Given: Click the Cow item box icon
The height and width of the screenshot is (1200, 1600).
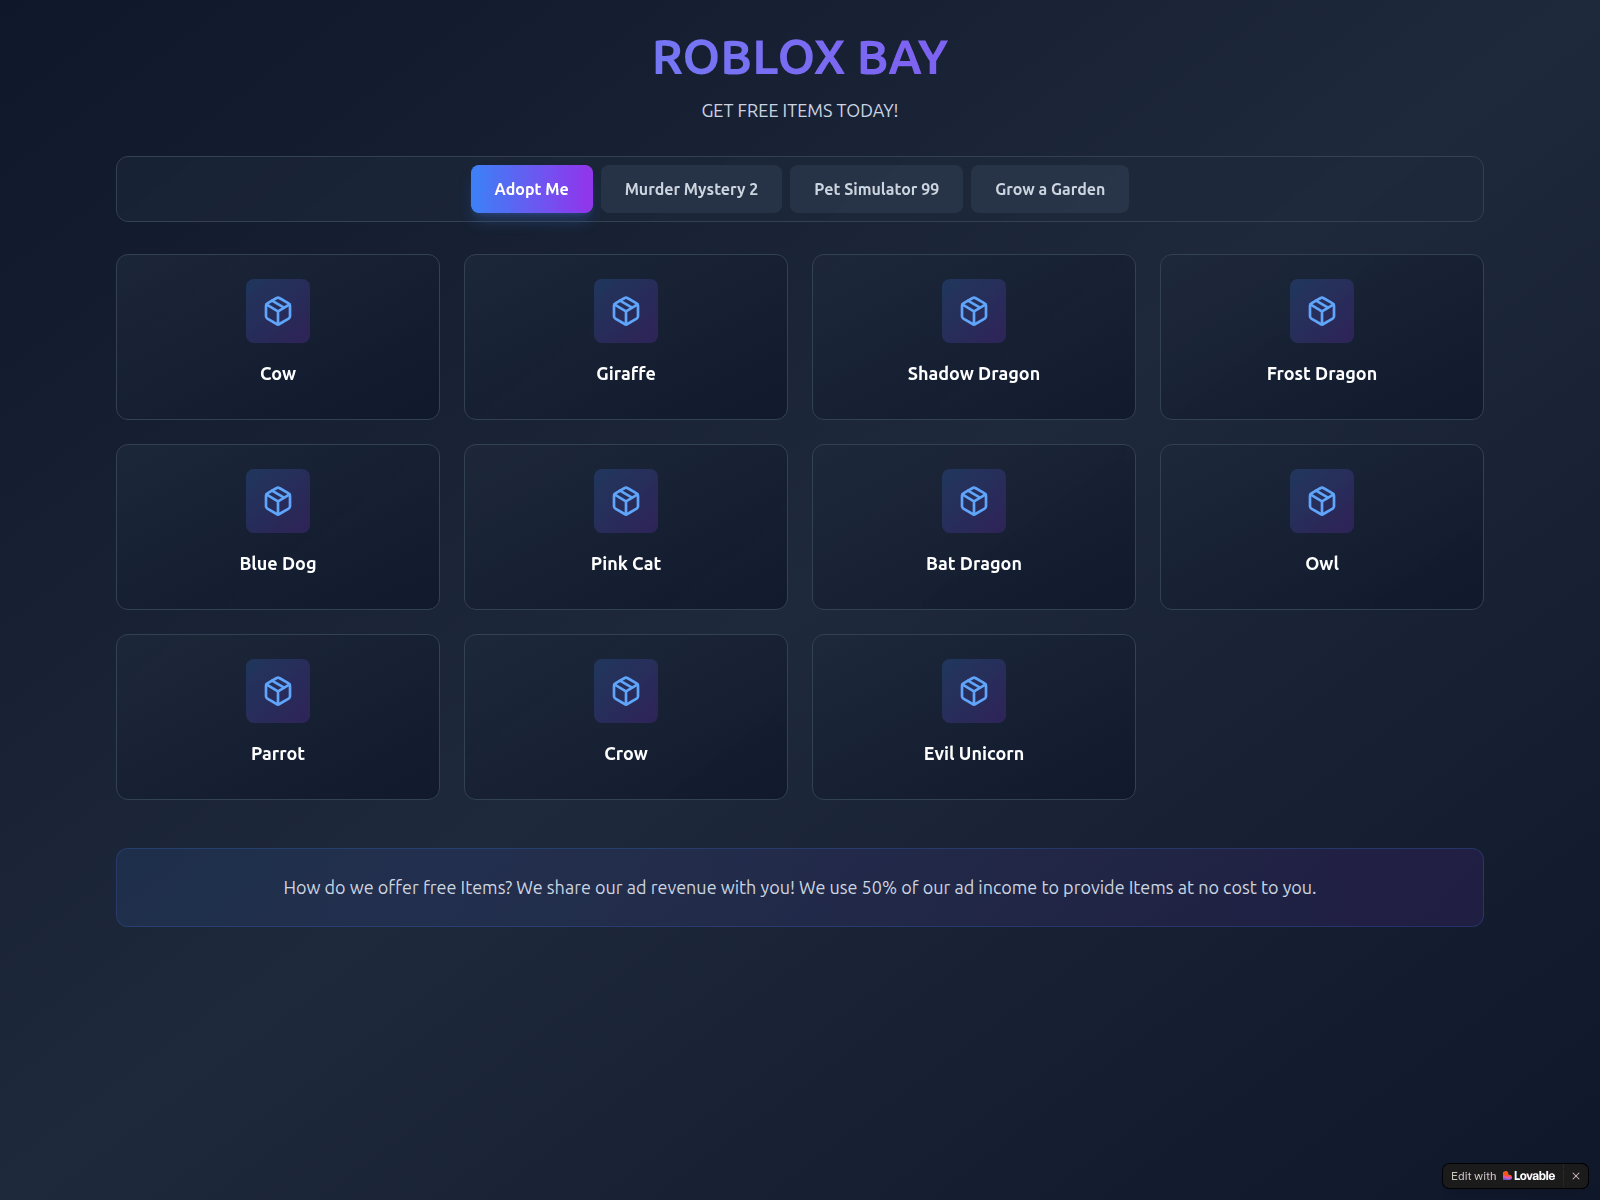Looking at the screenshot, I should coord(278,311).
